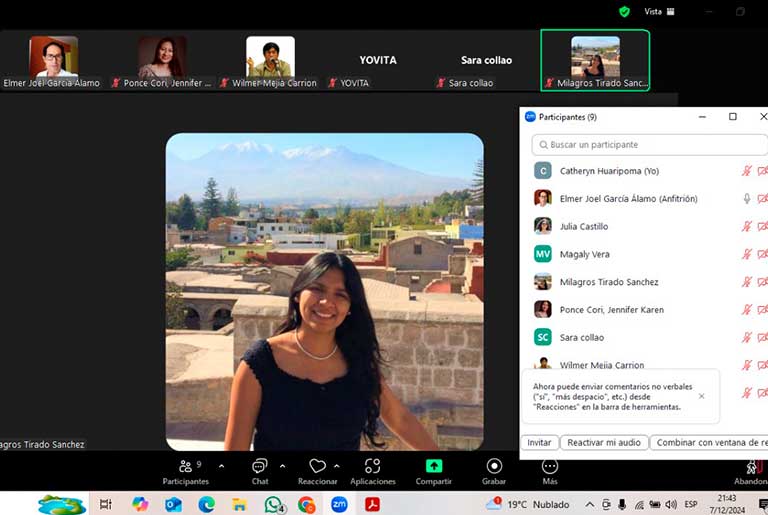Viewport: 768px width, 515px height.
Task: Open the Reaccionar heart icon
Action: 317,466
